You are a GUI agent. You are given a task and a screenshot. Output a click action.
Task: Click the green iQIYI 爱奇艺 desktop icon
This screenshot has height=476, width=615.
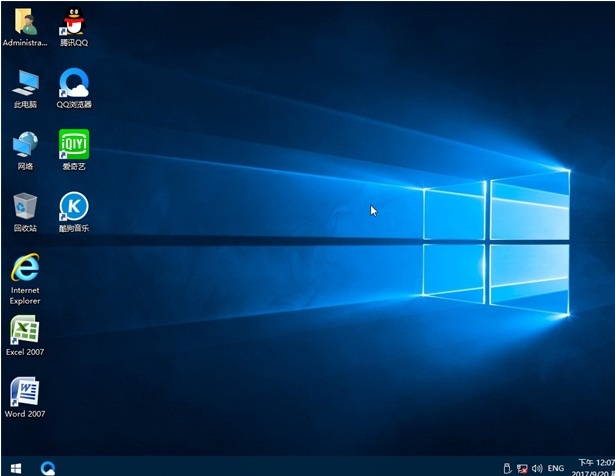point(73,145)
